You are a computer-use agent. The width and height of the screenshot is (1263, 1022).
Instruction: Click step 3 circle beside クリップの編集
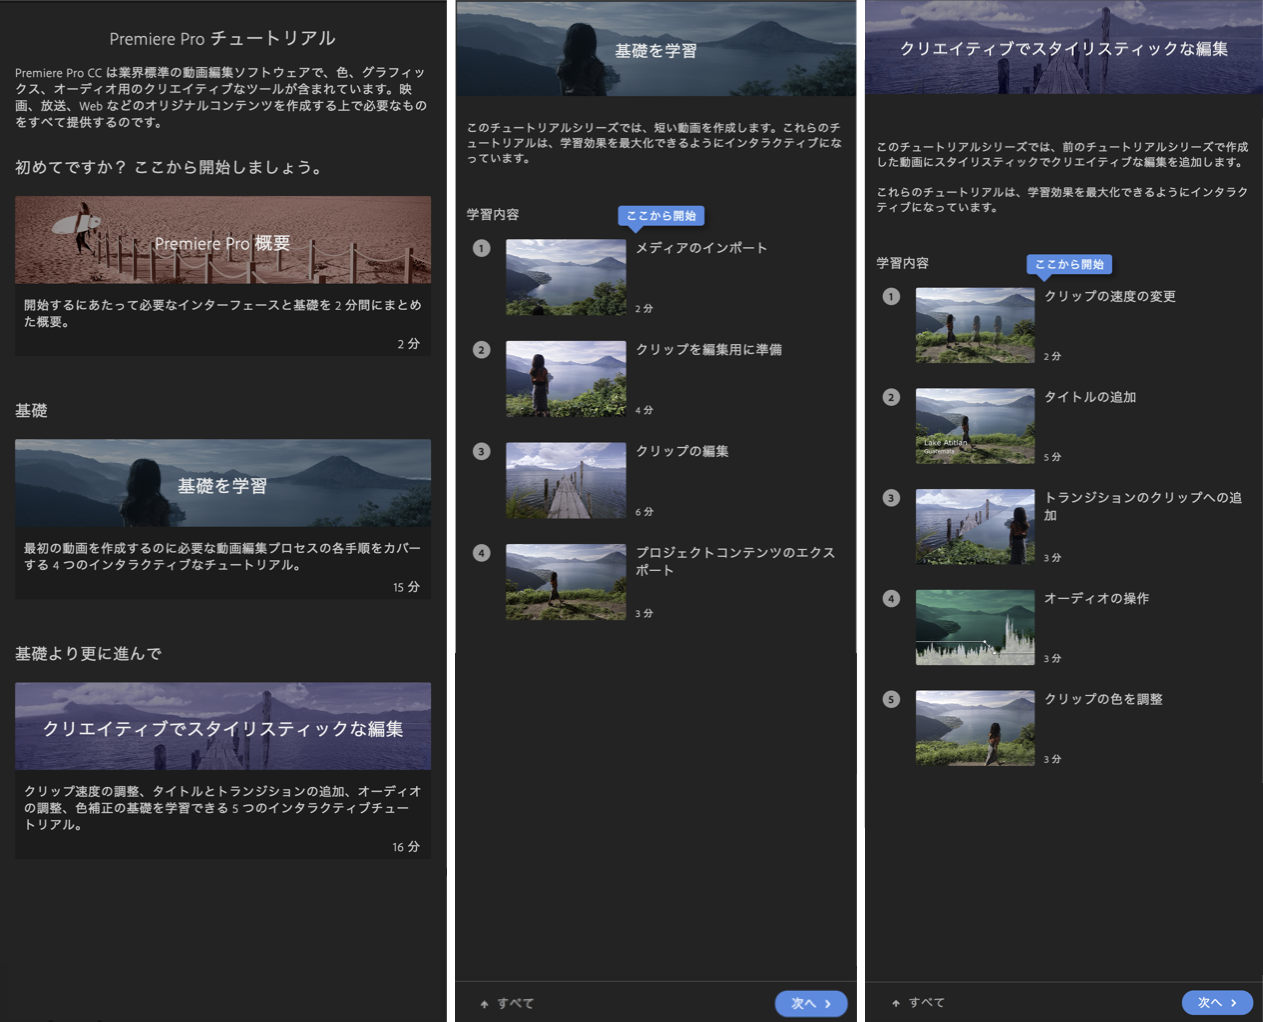[x=482, y=452]
